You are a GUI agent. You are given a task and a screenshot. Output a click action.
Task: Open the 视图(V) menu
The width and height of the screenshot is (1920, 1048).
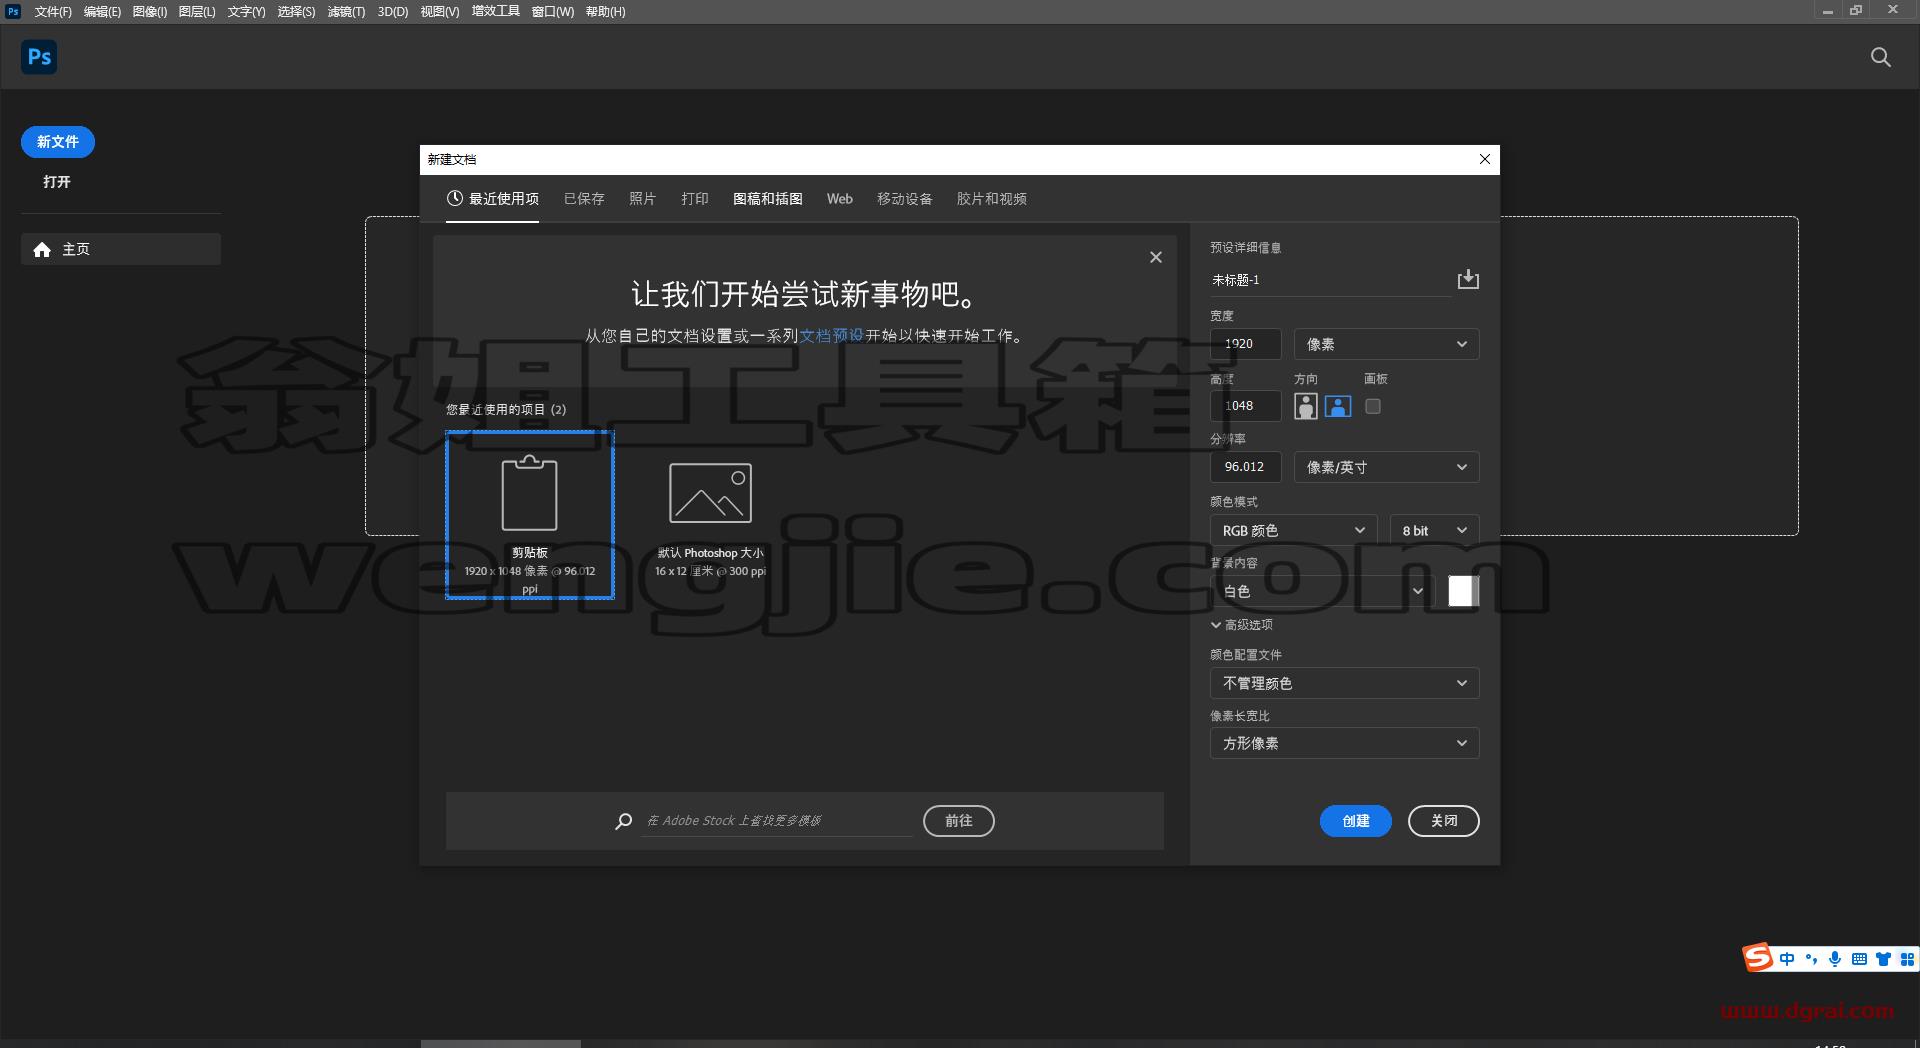tap(440, 12)
